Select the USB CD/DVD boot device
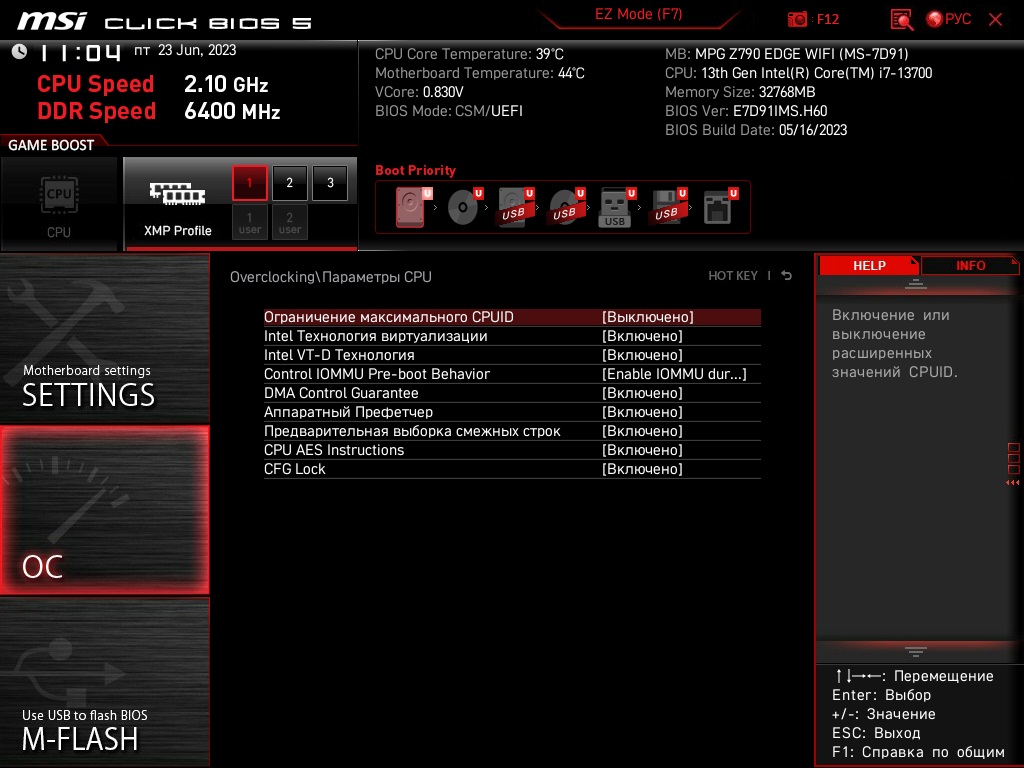 (566, 207)
